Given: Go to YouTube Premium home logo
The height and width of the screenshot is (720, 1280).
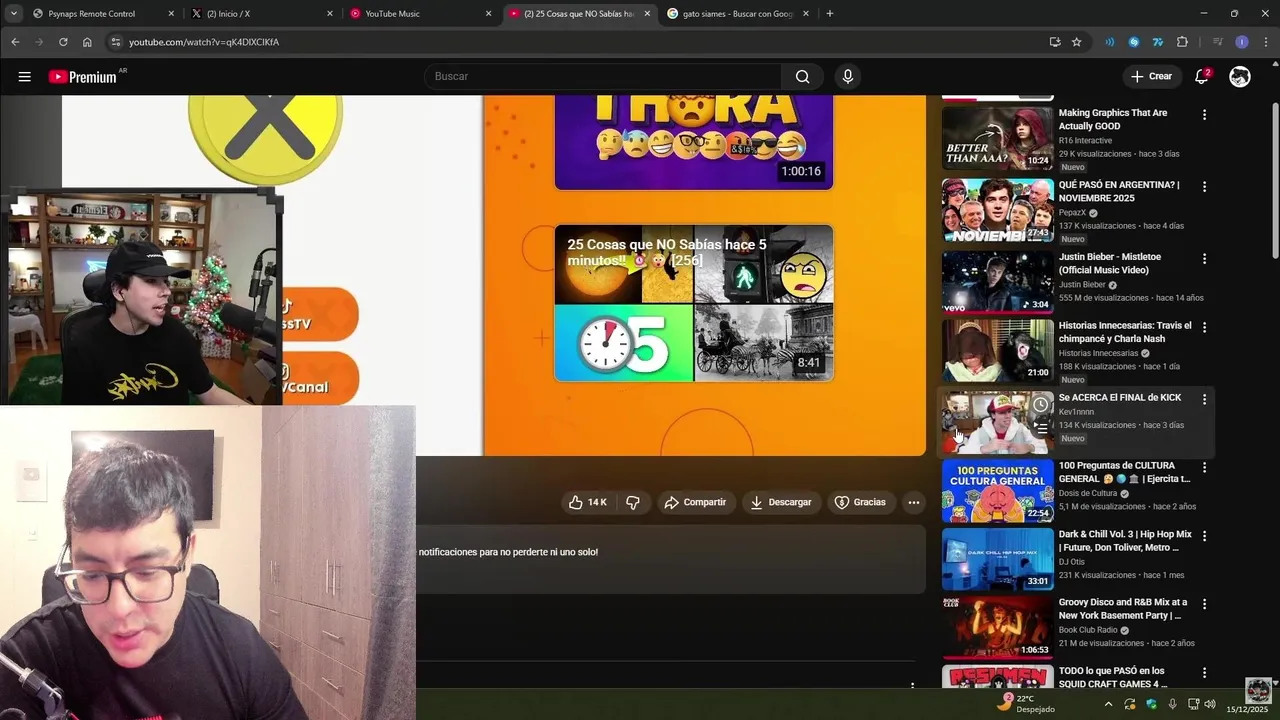Looking at the screenshot, I should pos(82,77).
